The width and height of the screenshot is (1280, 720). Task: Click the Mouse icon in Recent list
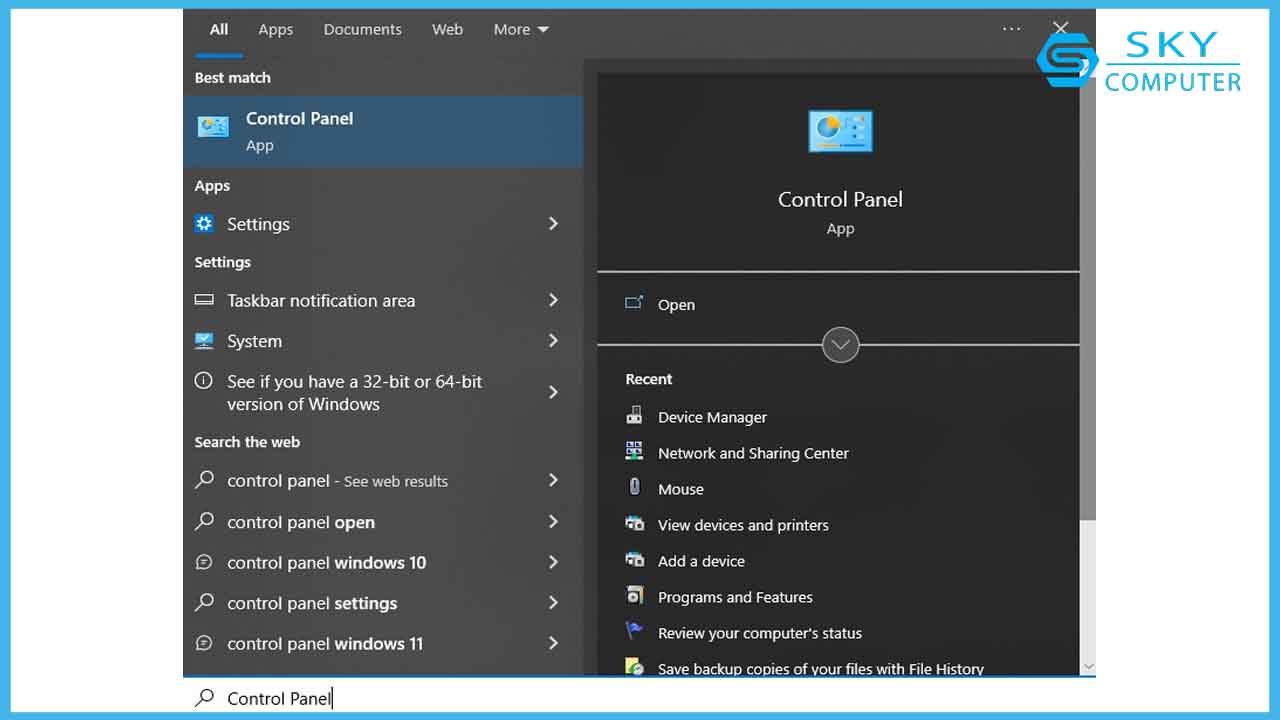[634, 488]
